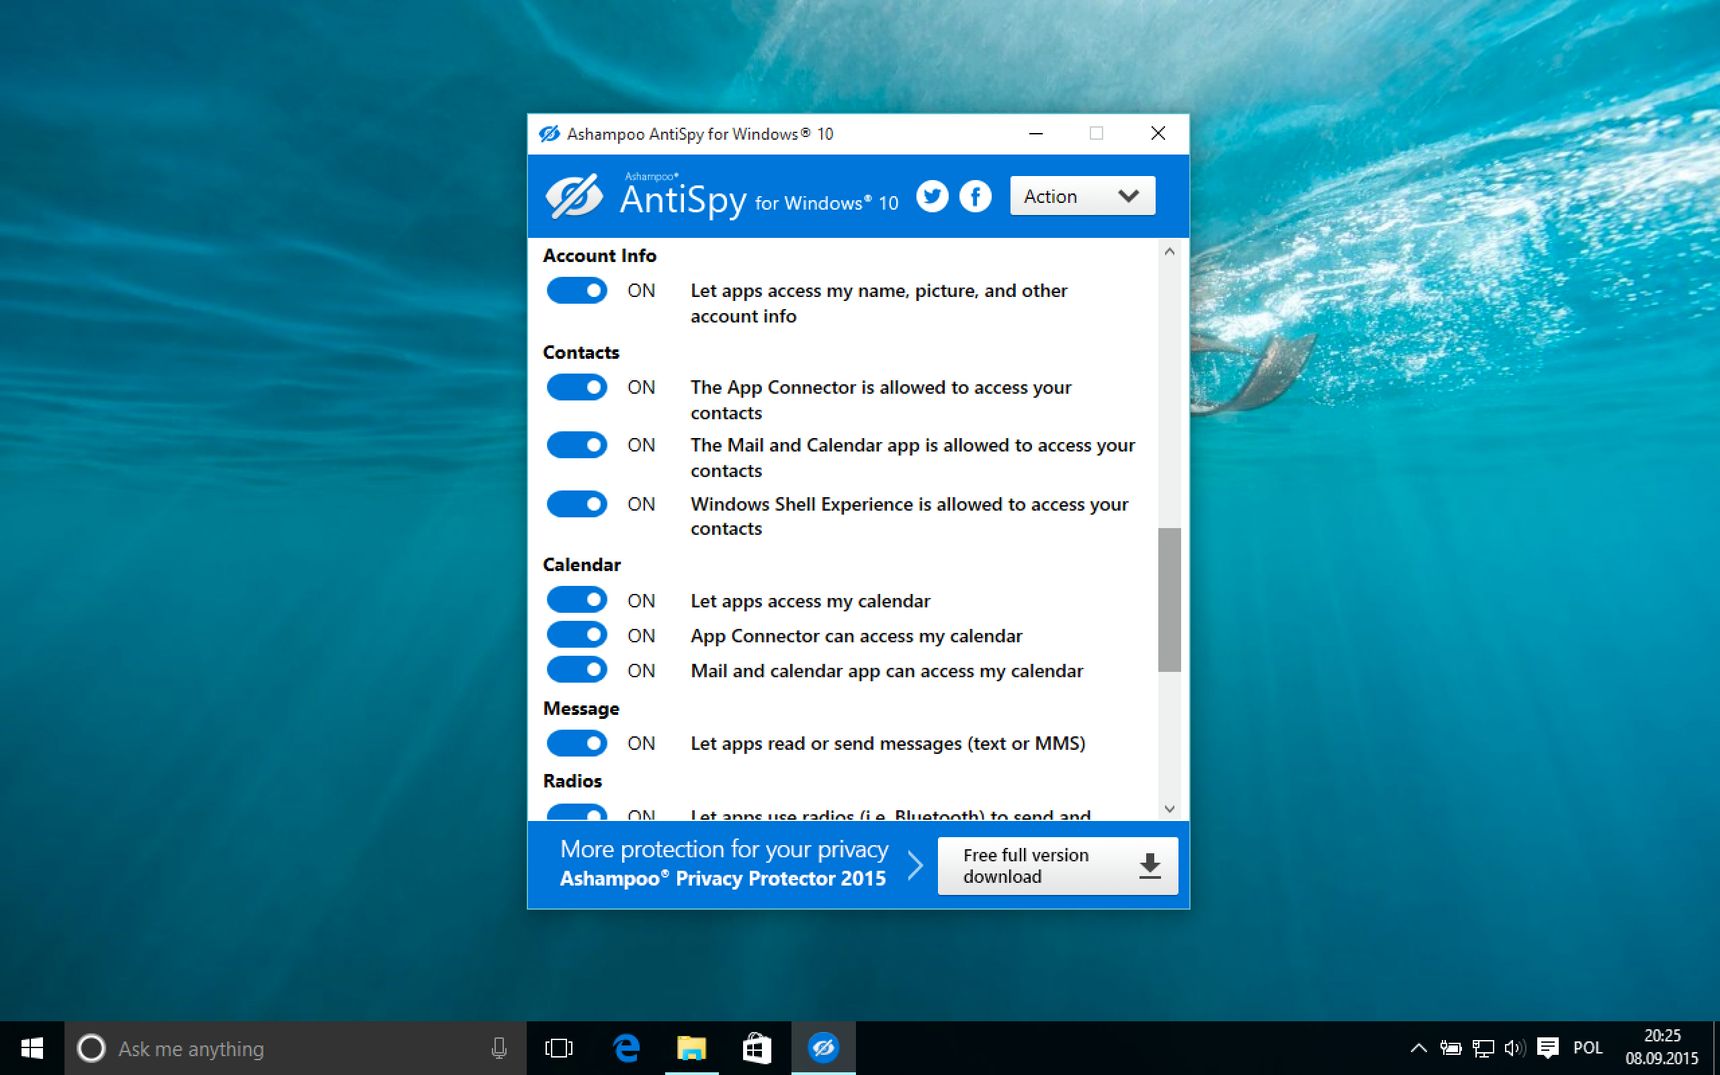Screen dimensions: 1720x1075
Task: Toggle App Connector contacts access
Action: (x=577, y=387)
